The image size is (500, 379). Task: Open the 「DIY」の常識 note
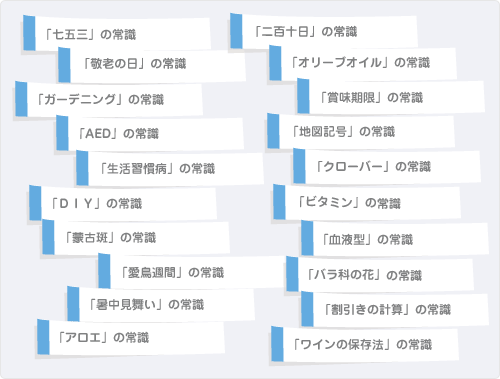pos(123,203)
